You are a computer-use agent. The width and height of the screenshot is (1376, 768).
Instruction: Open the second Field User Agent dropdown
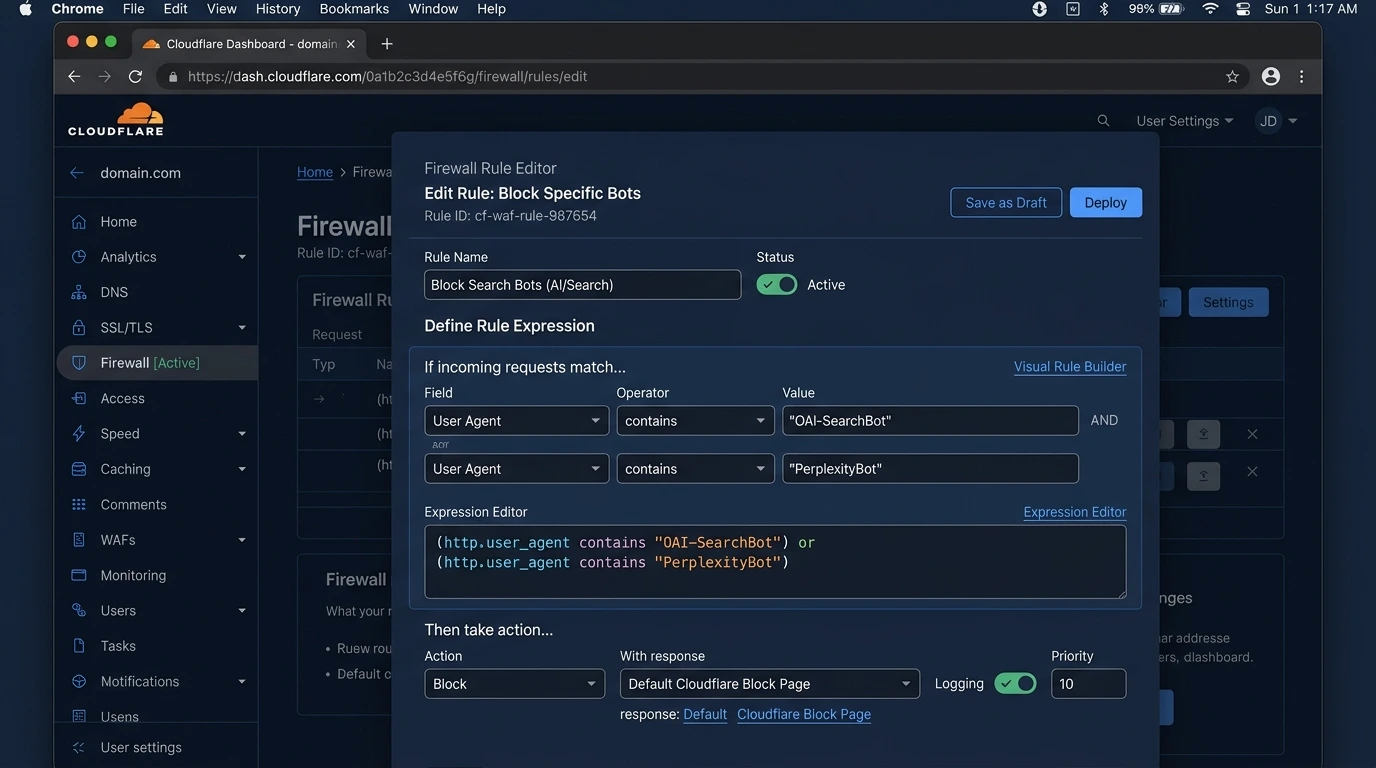click(516, 469)
